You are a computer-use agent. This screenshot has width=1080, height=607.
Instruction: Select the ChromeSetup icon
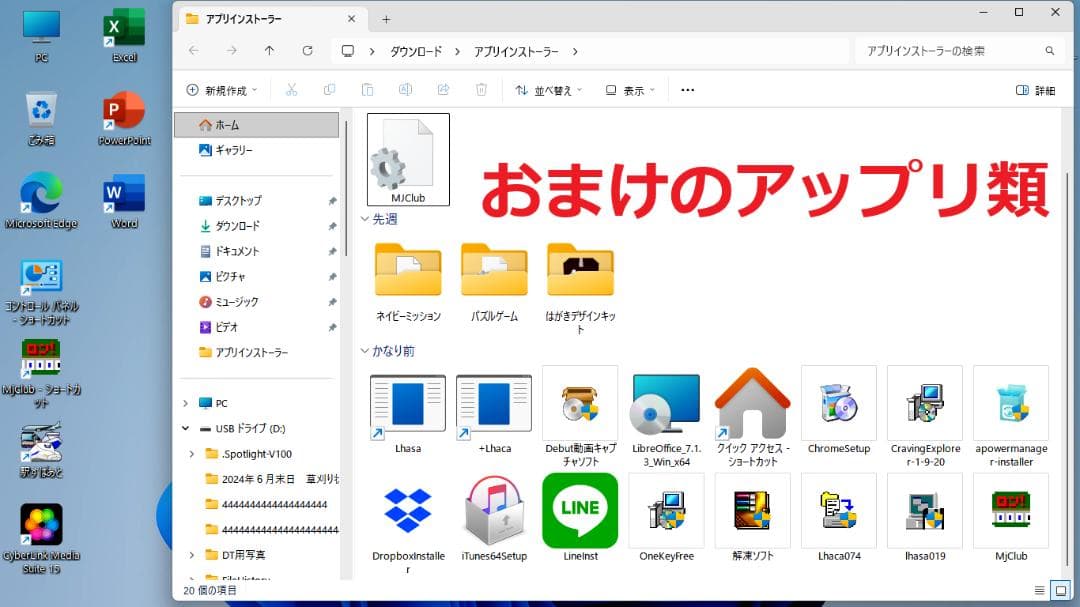click(x=838, y=404)
